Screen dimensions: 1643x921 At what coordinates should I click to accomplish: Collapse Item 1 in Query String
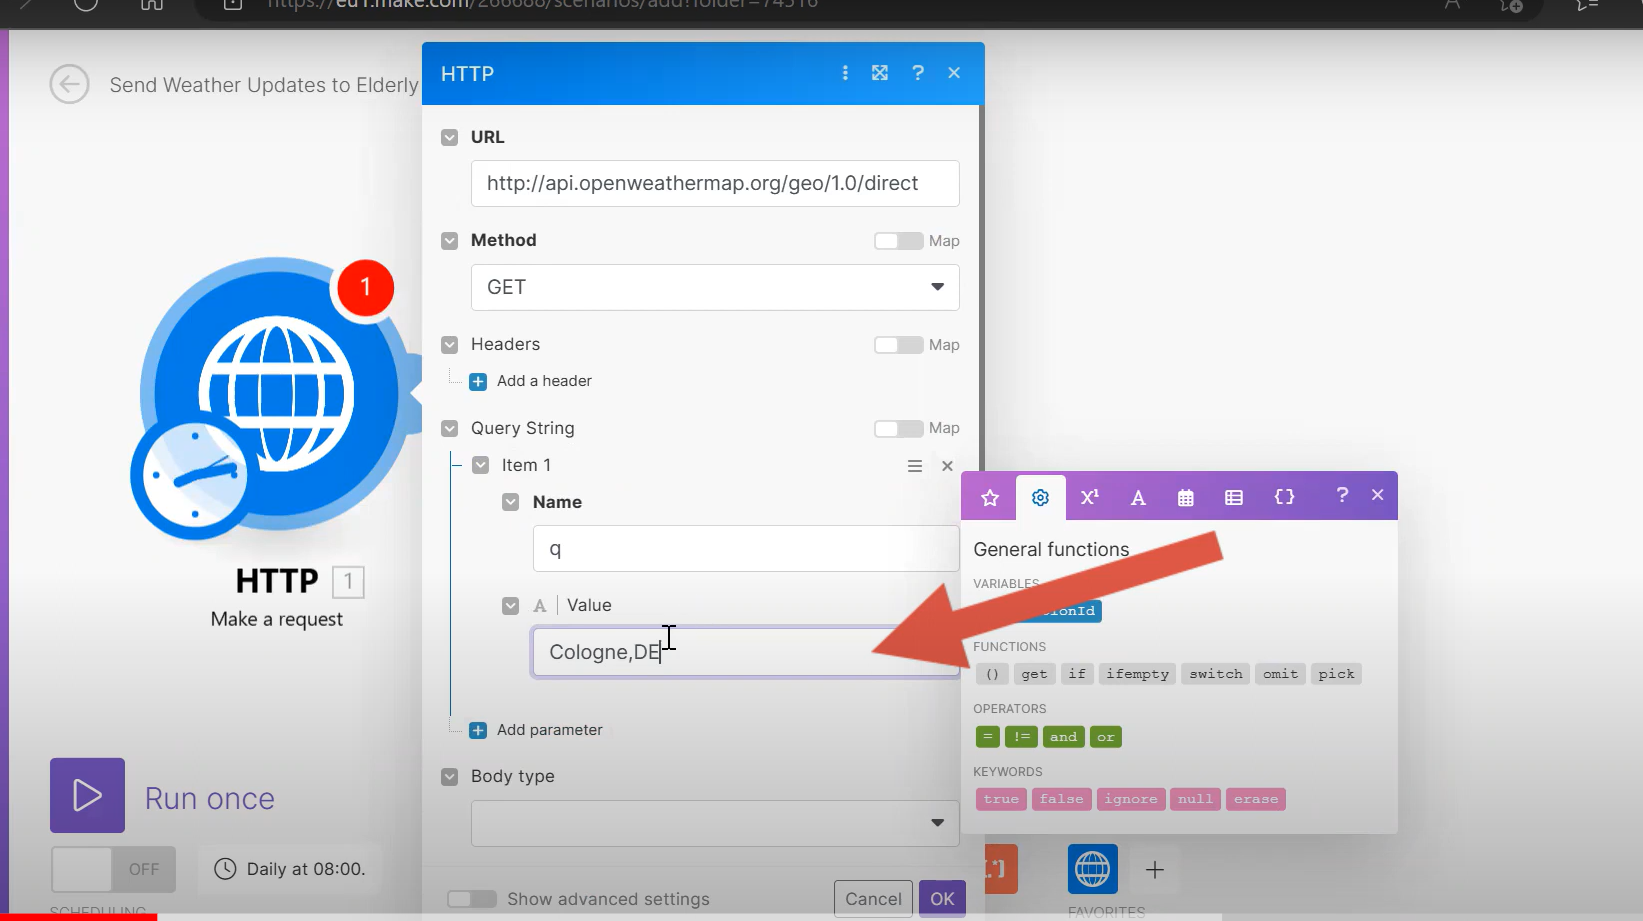(x=481, y=465)
